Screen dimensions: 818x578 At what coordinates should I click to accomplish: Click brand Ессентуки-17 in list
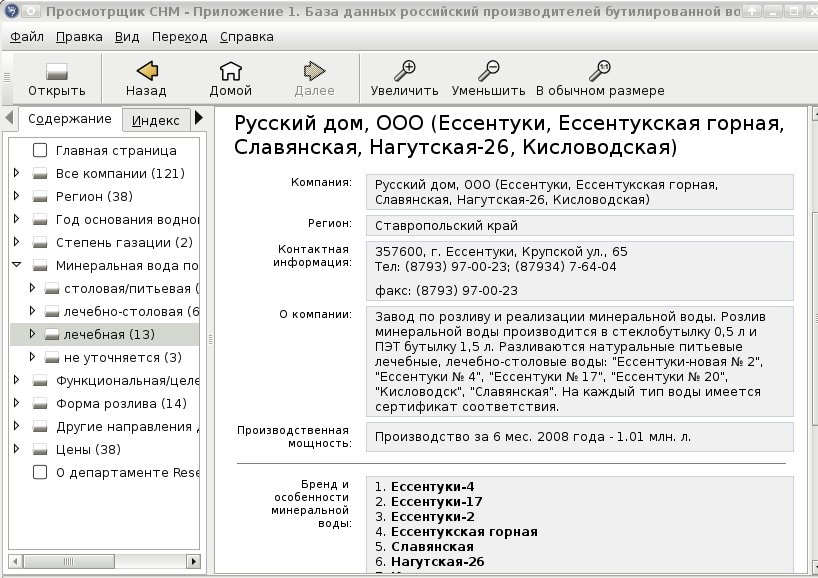436,501
